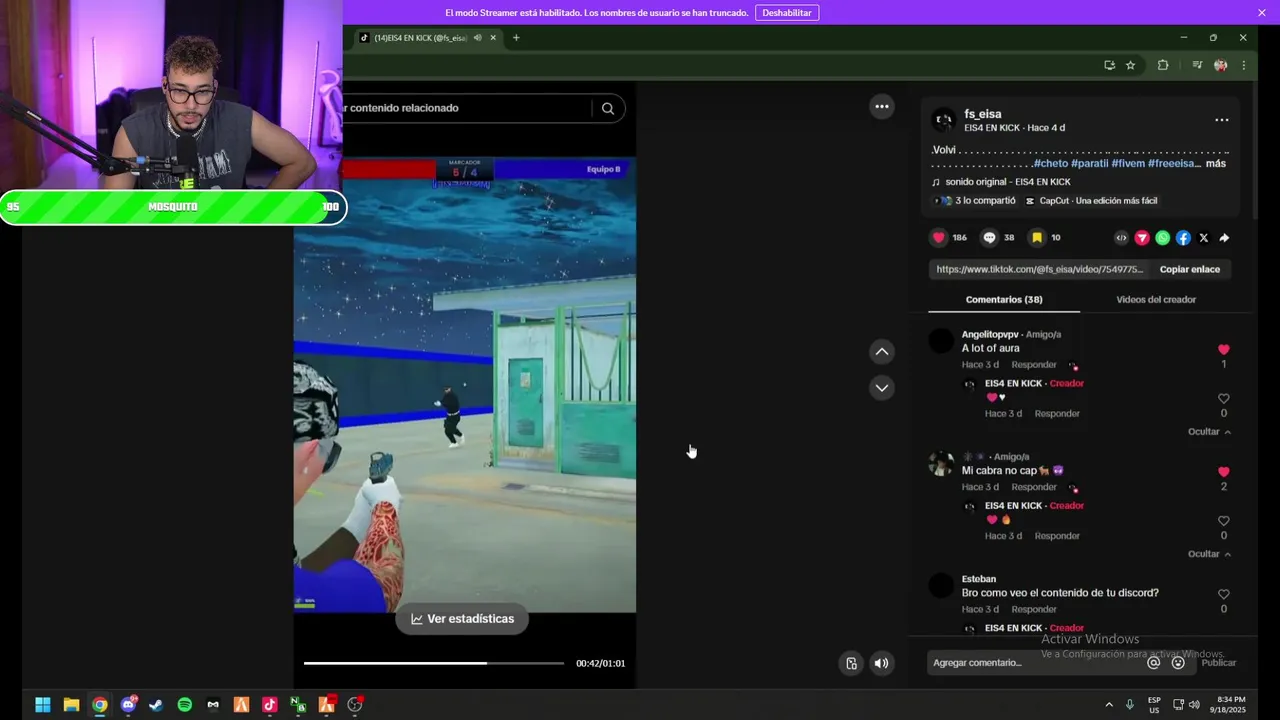Share the video on Facebook
Image resolution: width=1280 pixels, height=720 pixels.
[1183, 238]
